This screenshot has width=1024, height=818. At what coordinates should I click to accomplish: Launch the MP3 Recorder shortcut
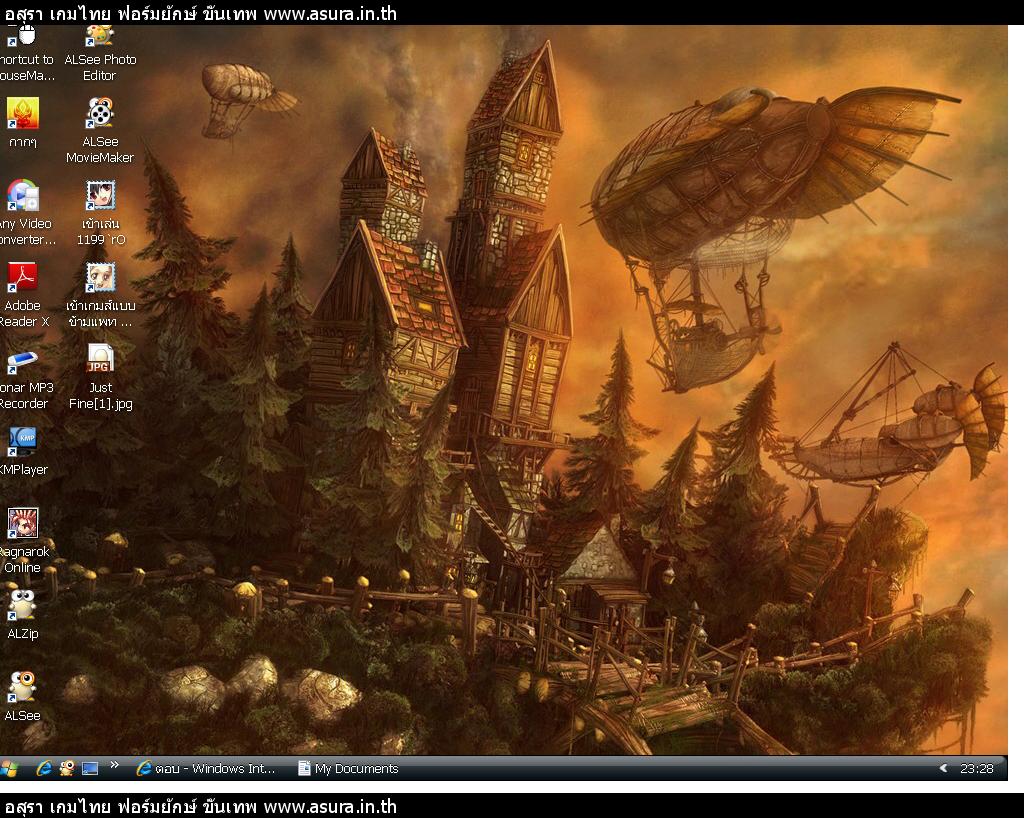25,377
